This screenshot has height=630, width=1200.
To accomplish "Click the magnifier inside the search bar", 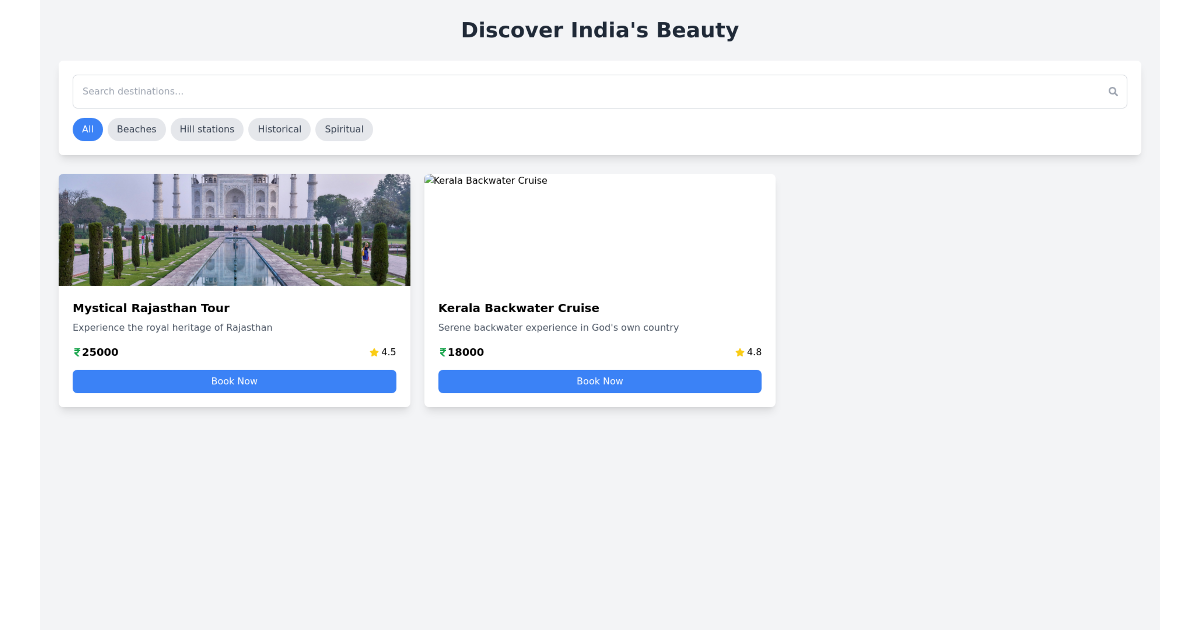I will (x=1112, y=91).
